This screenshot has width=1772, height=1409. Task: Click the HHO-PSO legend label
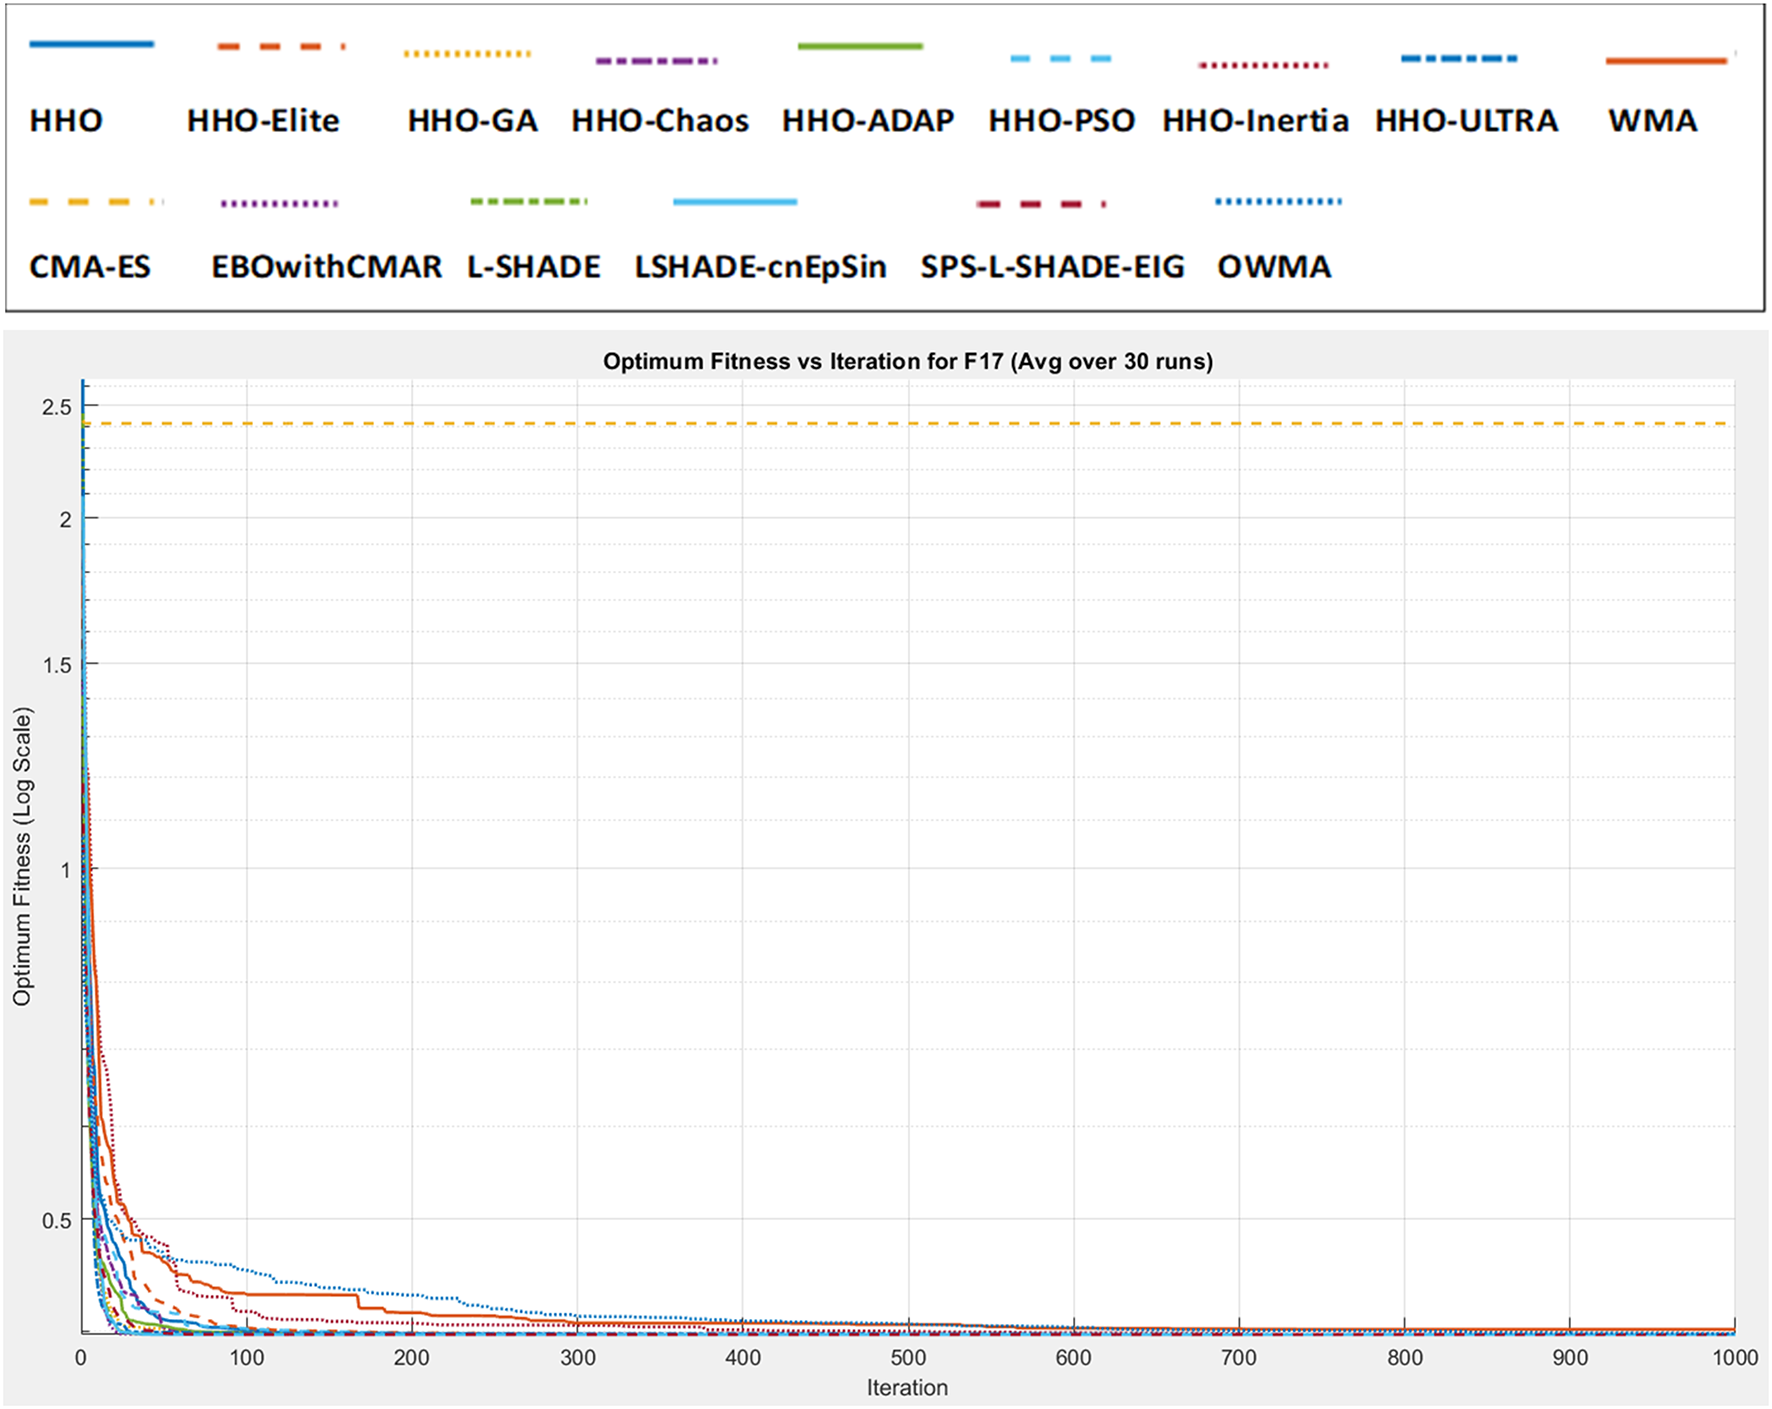coord(1061,121)
